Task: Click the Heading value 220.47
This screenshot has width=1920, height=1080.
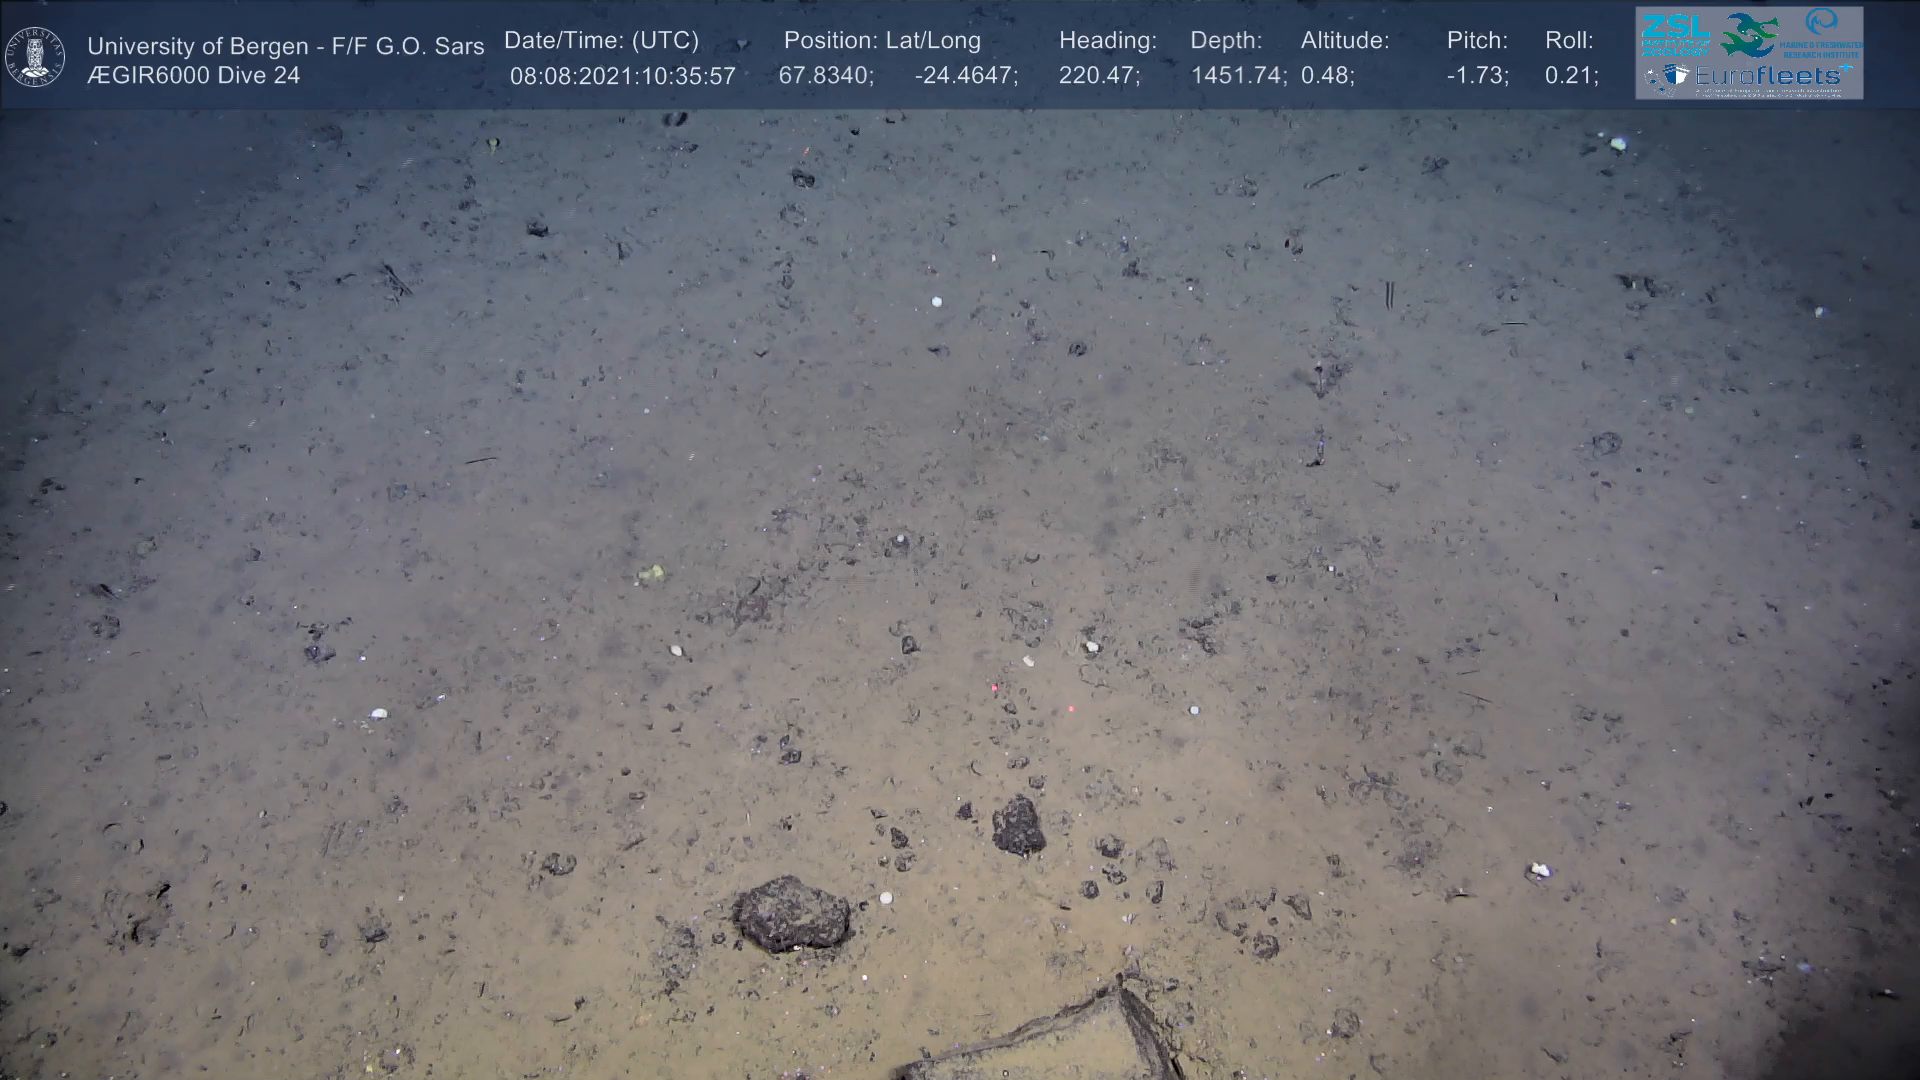Action: click(1098, 76)
